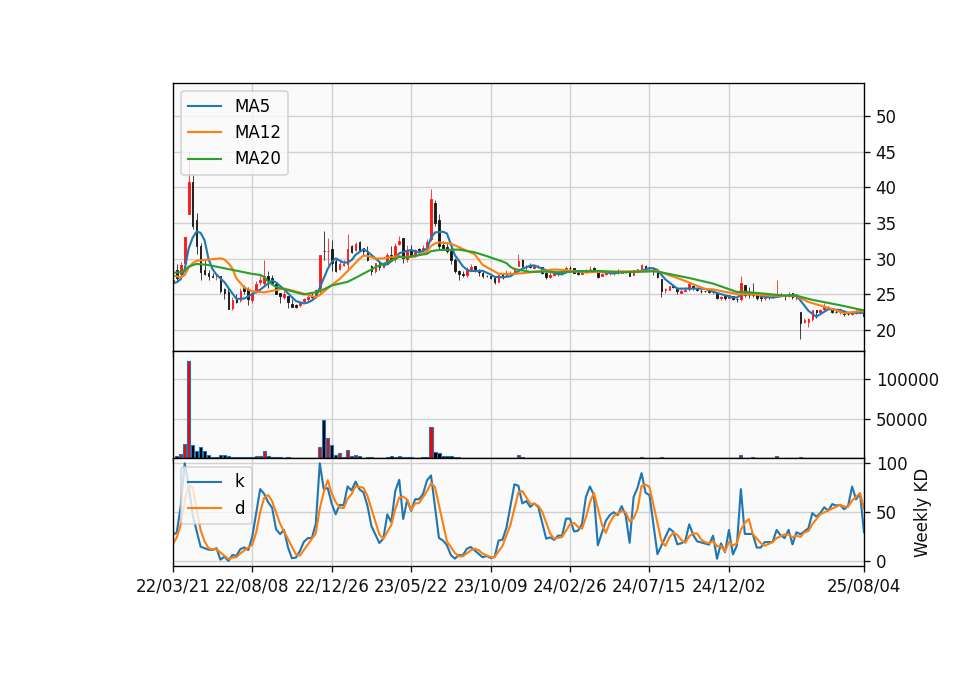
Task: Select date label 24/07/15
Action: coord(649,586)
